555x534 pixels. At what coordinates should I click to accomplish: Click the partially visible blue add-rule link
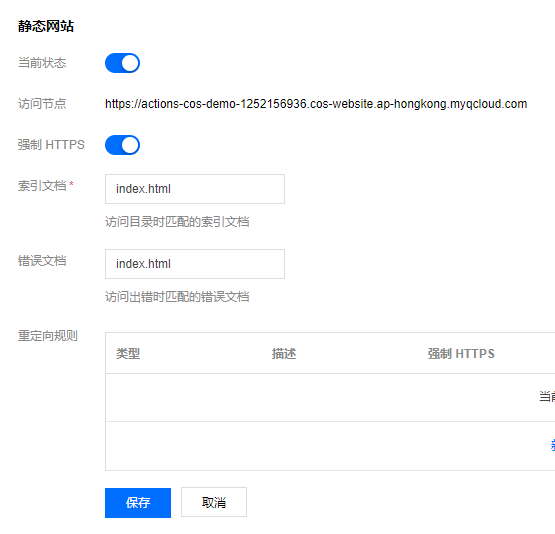tap(553, 446)
